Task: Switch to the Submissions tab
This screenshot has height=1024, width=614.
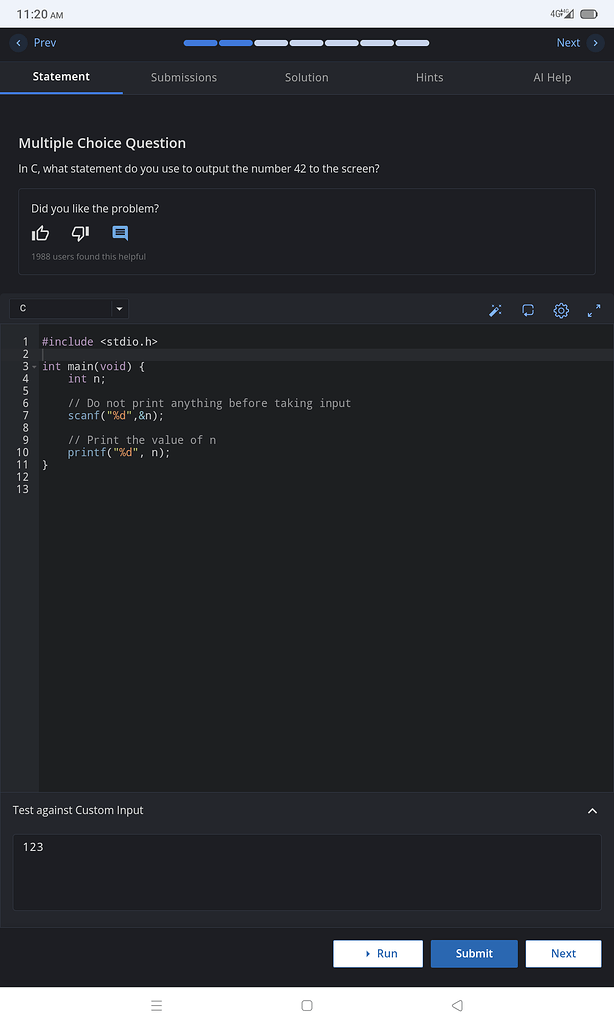Action: pyautogui.click(x=184, y=77)
